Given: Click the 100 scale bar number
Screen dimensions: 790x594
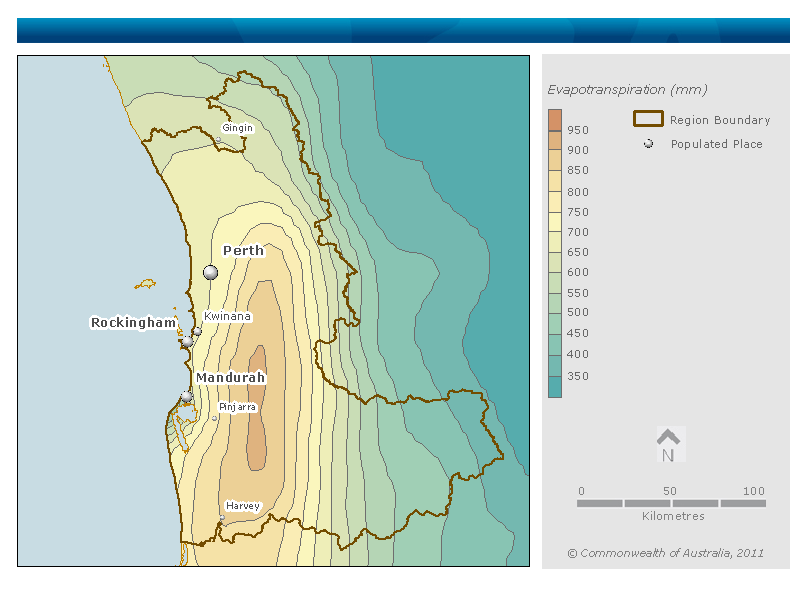Looking at the screenshot, I should click(x=754, y=491).
